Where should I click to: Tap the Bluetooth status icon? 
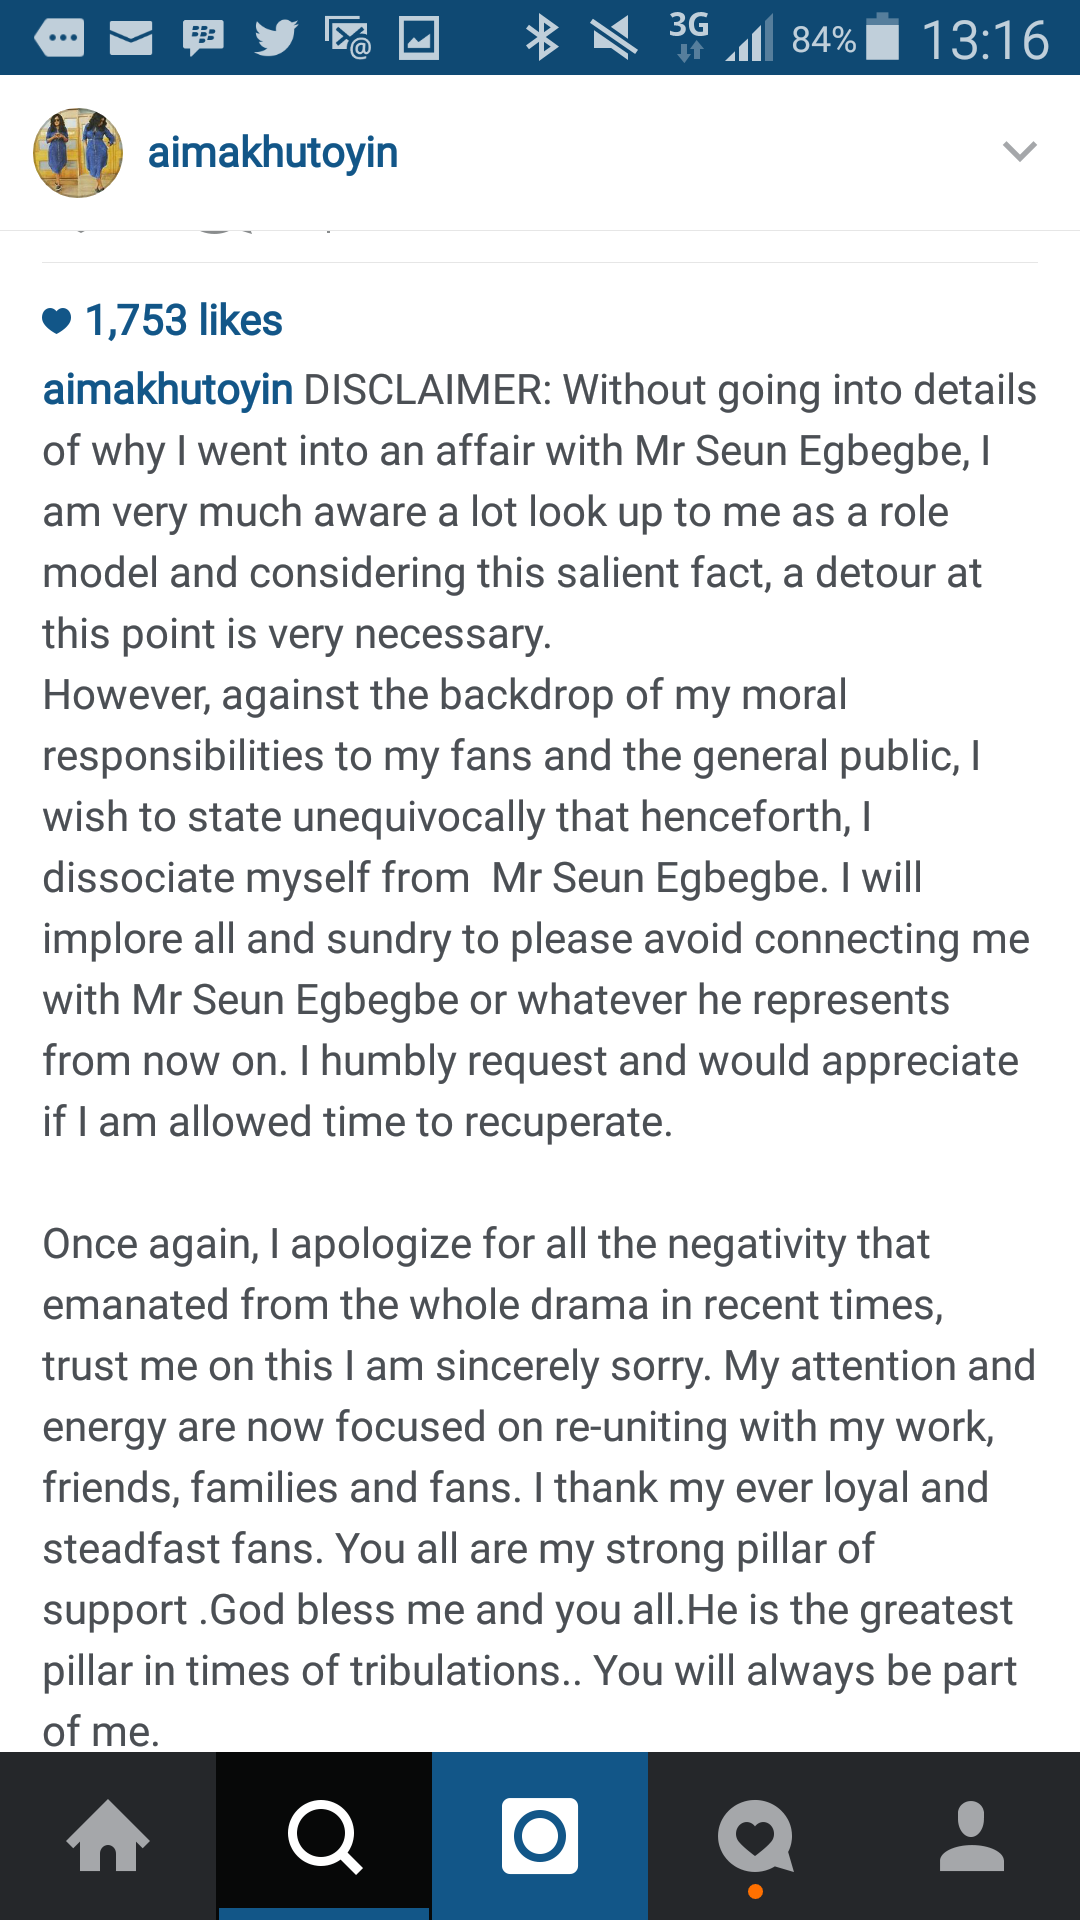tap(542, 39)
